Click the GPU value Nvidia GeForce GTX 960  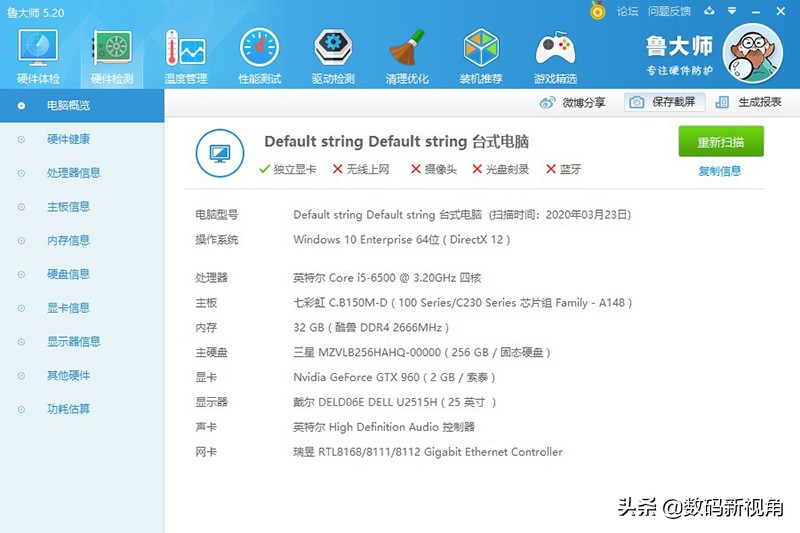pos(394,377)
